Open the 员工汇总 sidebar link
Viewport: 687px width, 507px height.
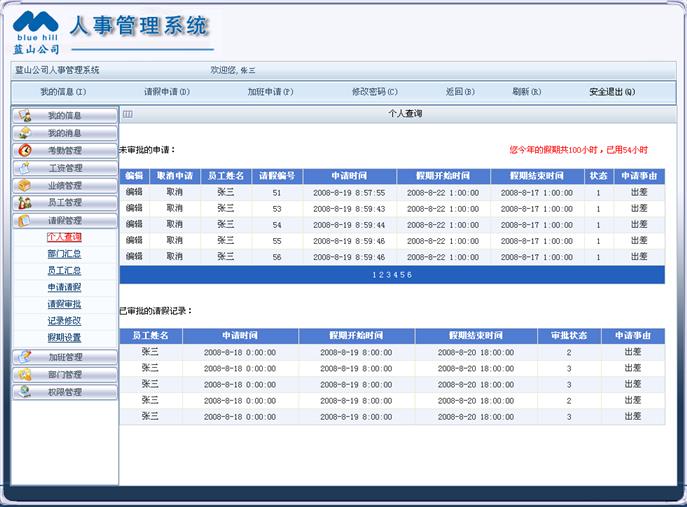pos(64,270)
